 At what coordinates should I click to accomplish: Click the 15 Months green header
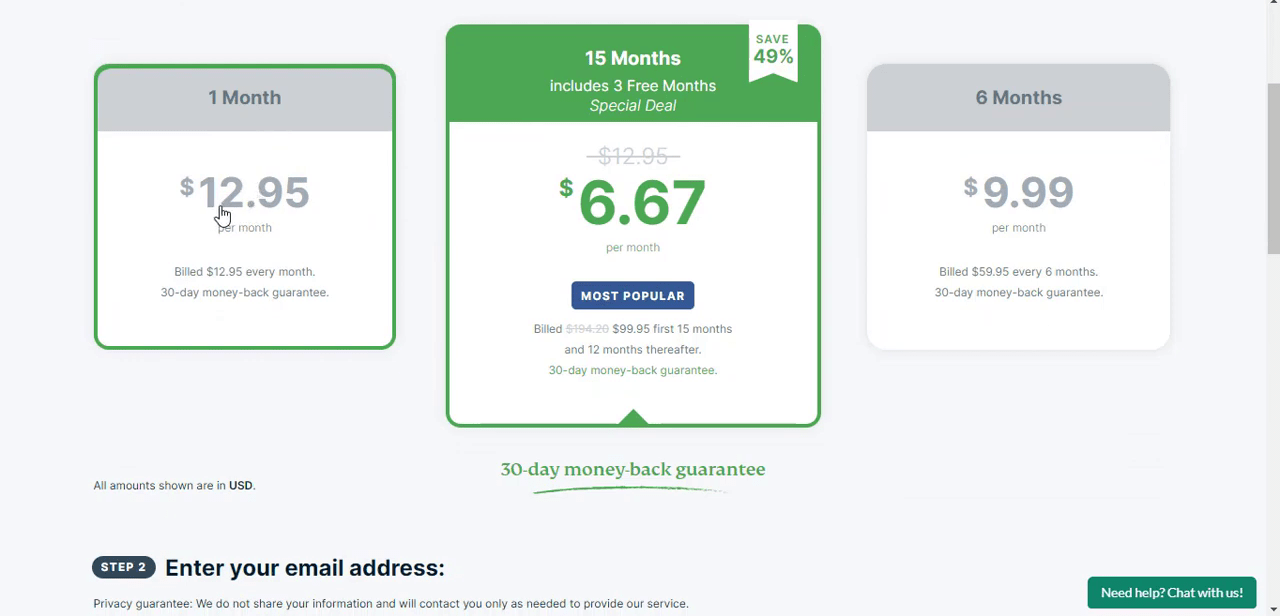[633, 74]
